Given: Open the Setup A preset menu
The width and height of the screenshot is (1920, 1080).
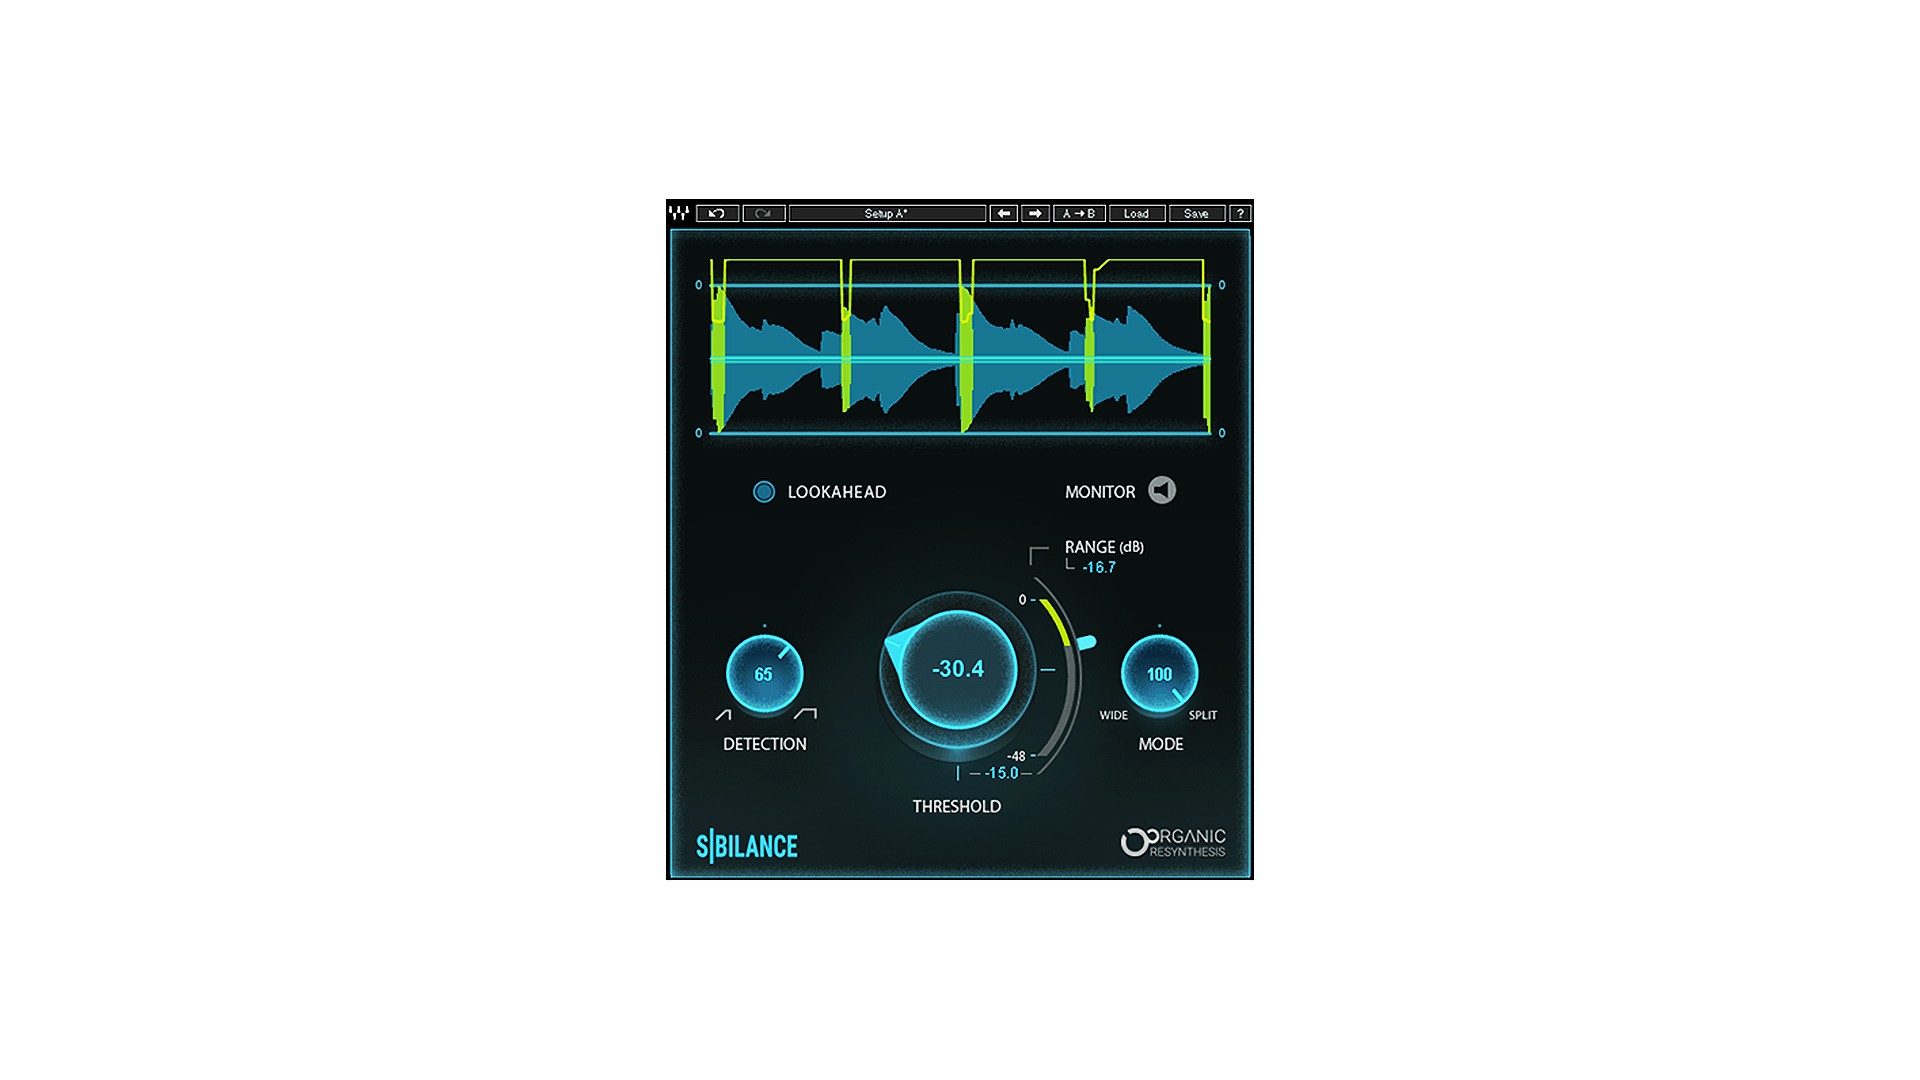Looking at the screenshot, I should (x=887, y=213).
